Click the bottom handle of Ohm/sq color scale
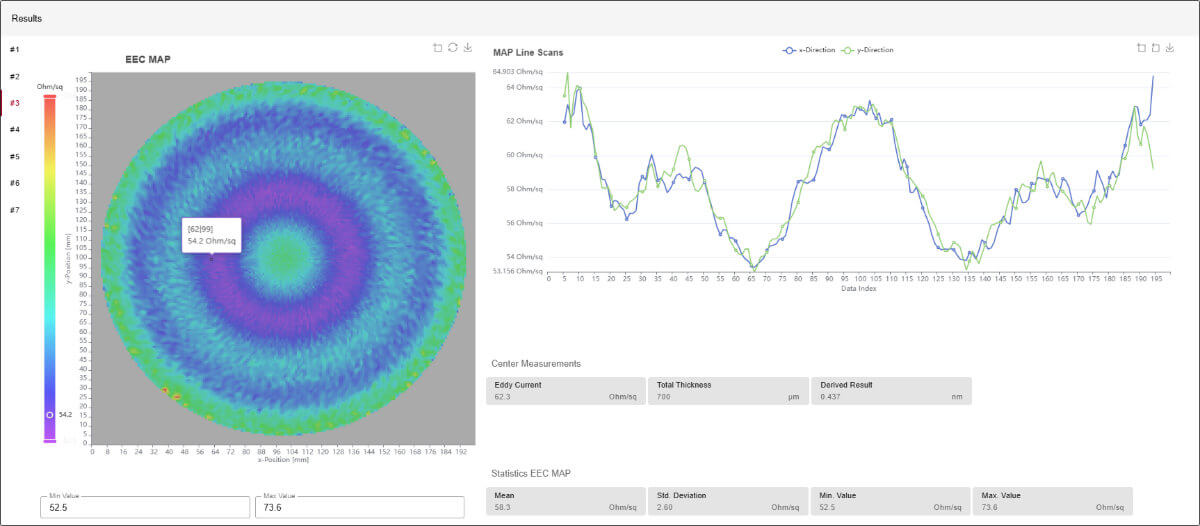The image size is (1200, 526). [x=49, y=440]
